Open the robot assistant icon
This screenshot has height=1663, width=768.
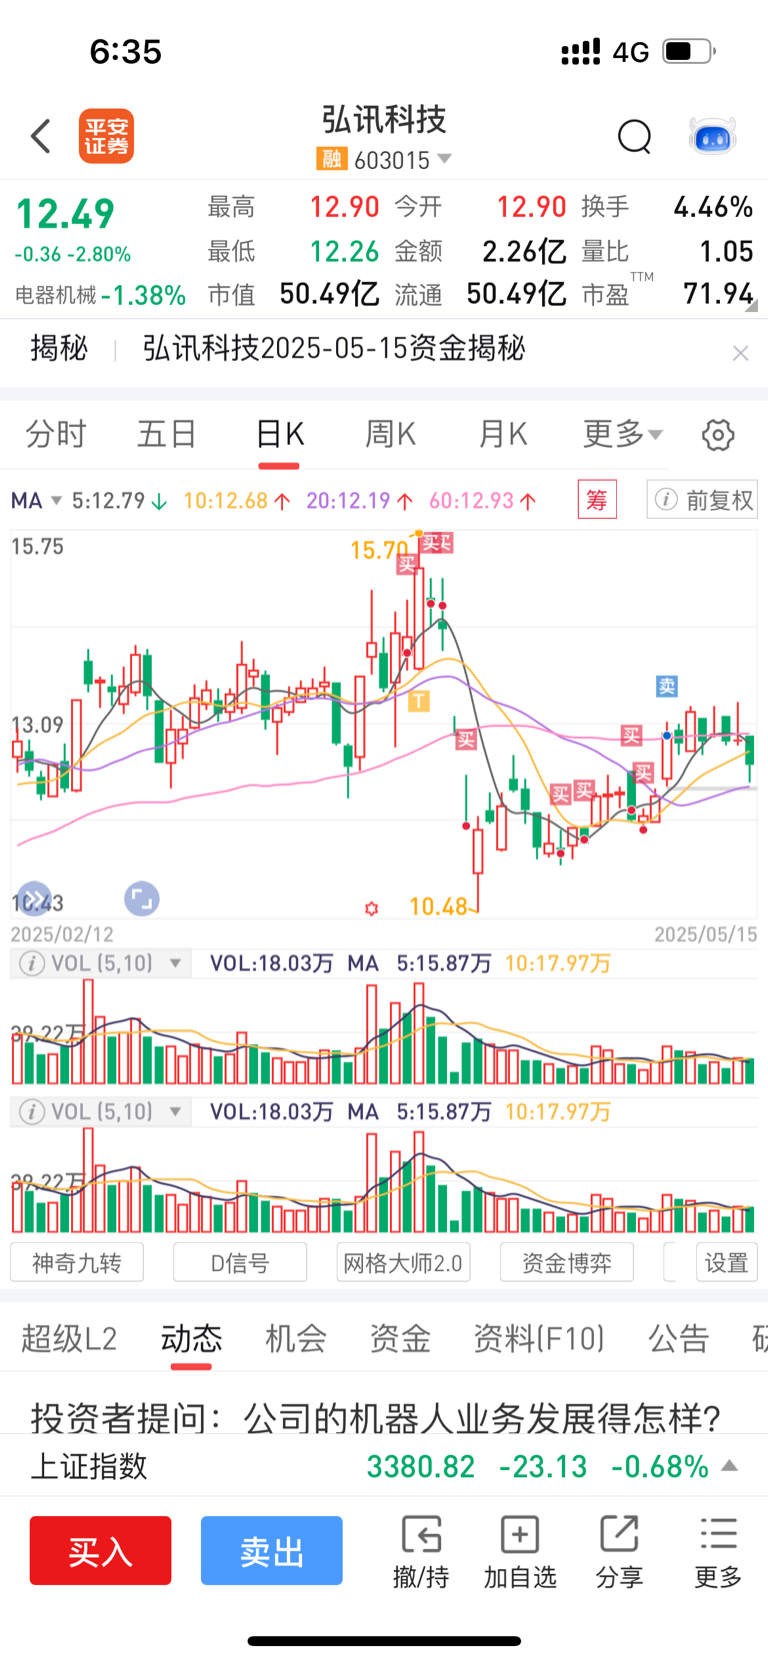(x=713, y=136)
